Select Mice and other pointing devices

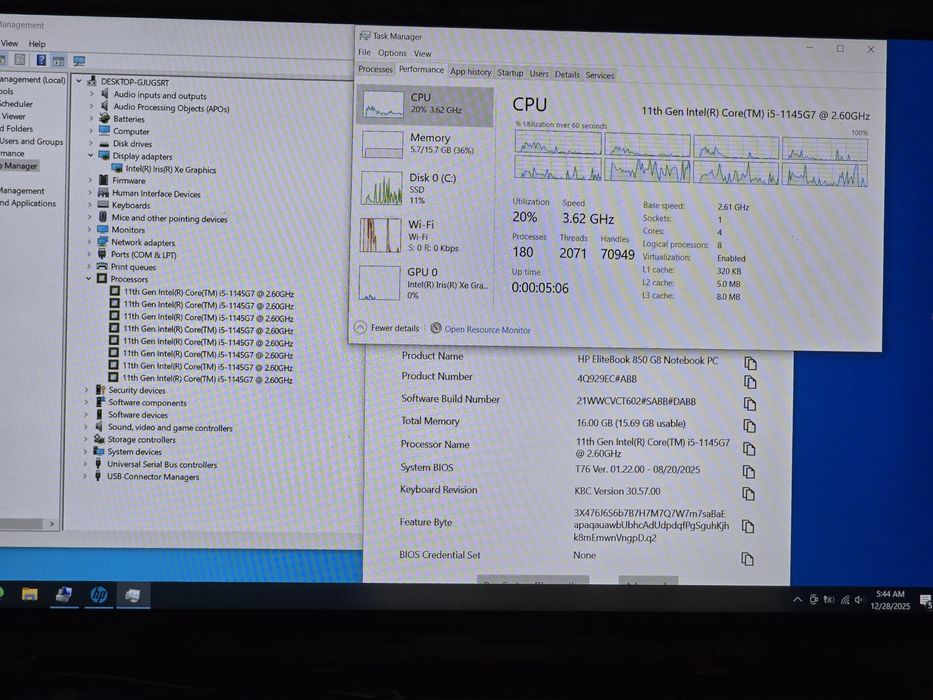(x=162, y=218)
